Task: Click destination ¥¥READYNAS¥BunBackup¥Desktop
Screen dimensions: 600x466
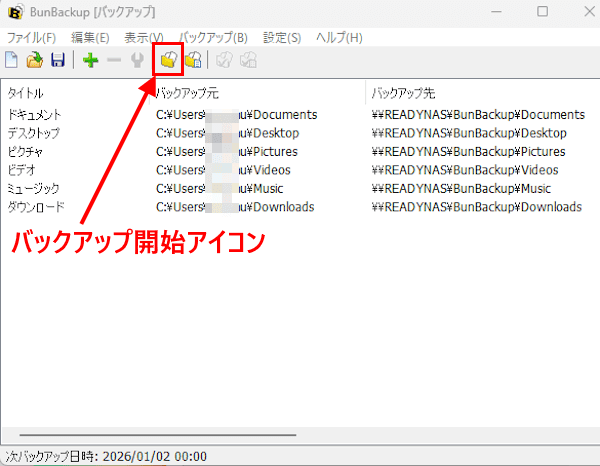Action: [x=469, y=133]
